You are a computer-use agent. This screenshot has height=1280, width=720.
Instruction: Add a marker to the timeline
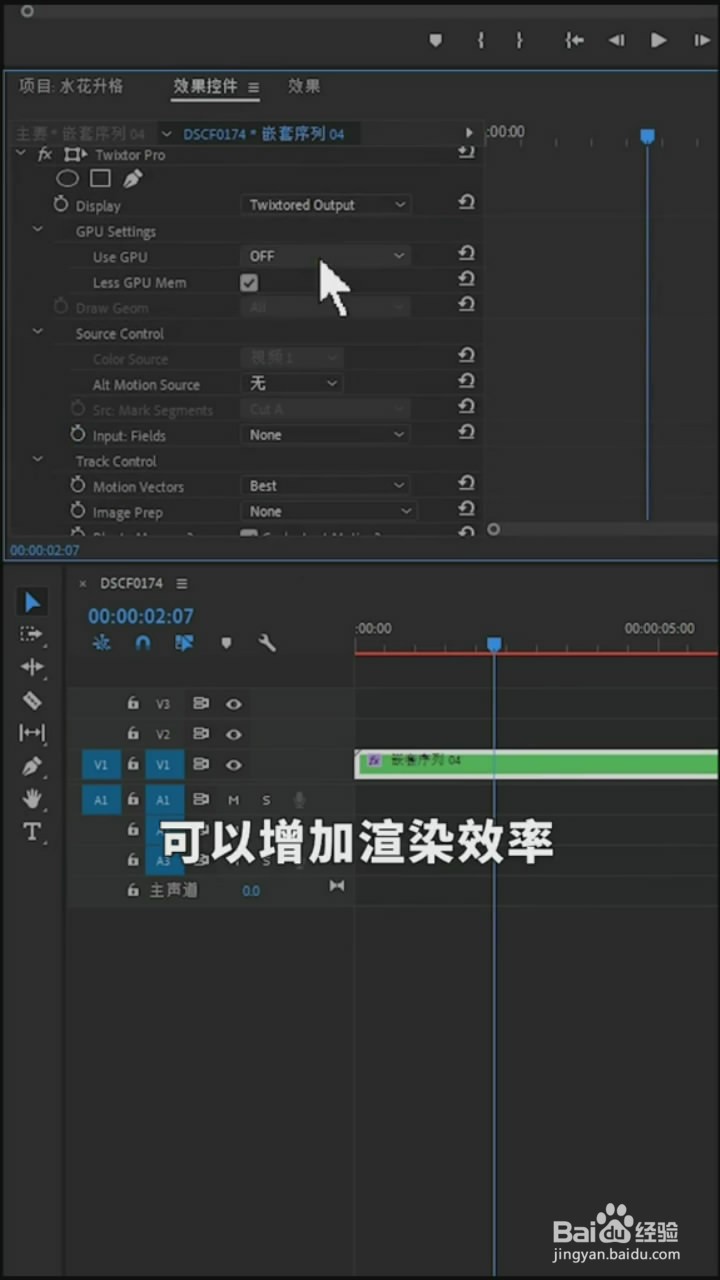[226, 643]
